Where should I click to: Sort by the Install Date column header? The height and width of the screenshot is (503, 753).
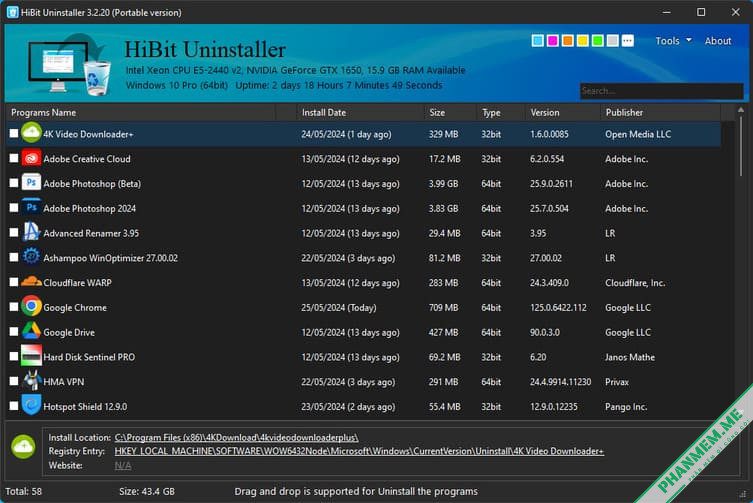coord(359,112)
